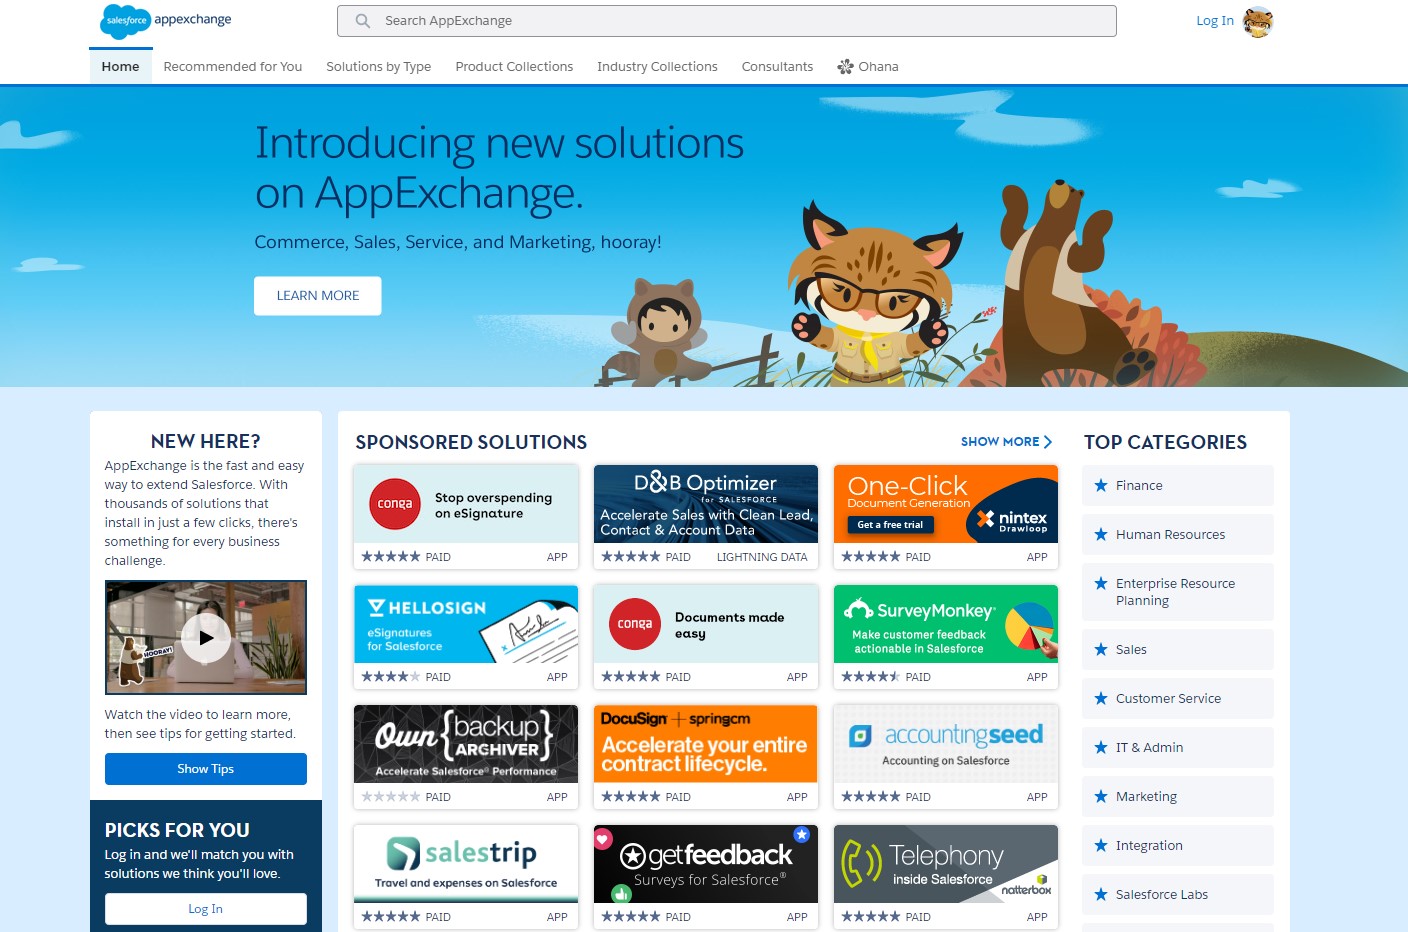Screen dimensions: 1408x932
Task: Play the New Here intro video
Action: [x=206, y=638]
